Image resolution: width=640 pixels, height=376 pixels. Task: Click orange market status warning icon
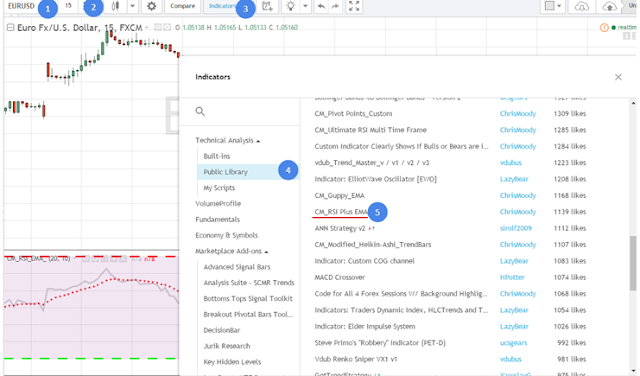point(604,27)
